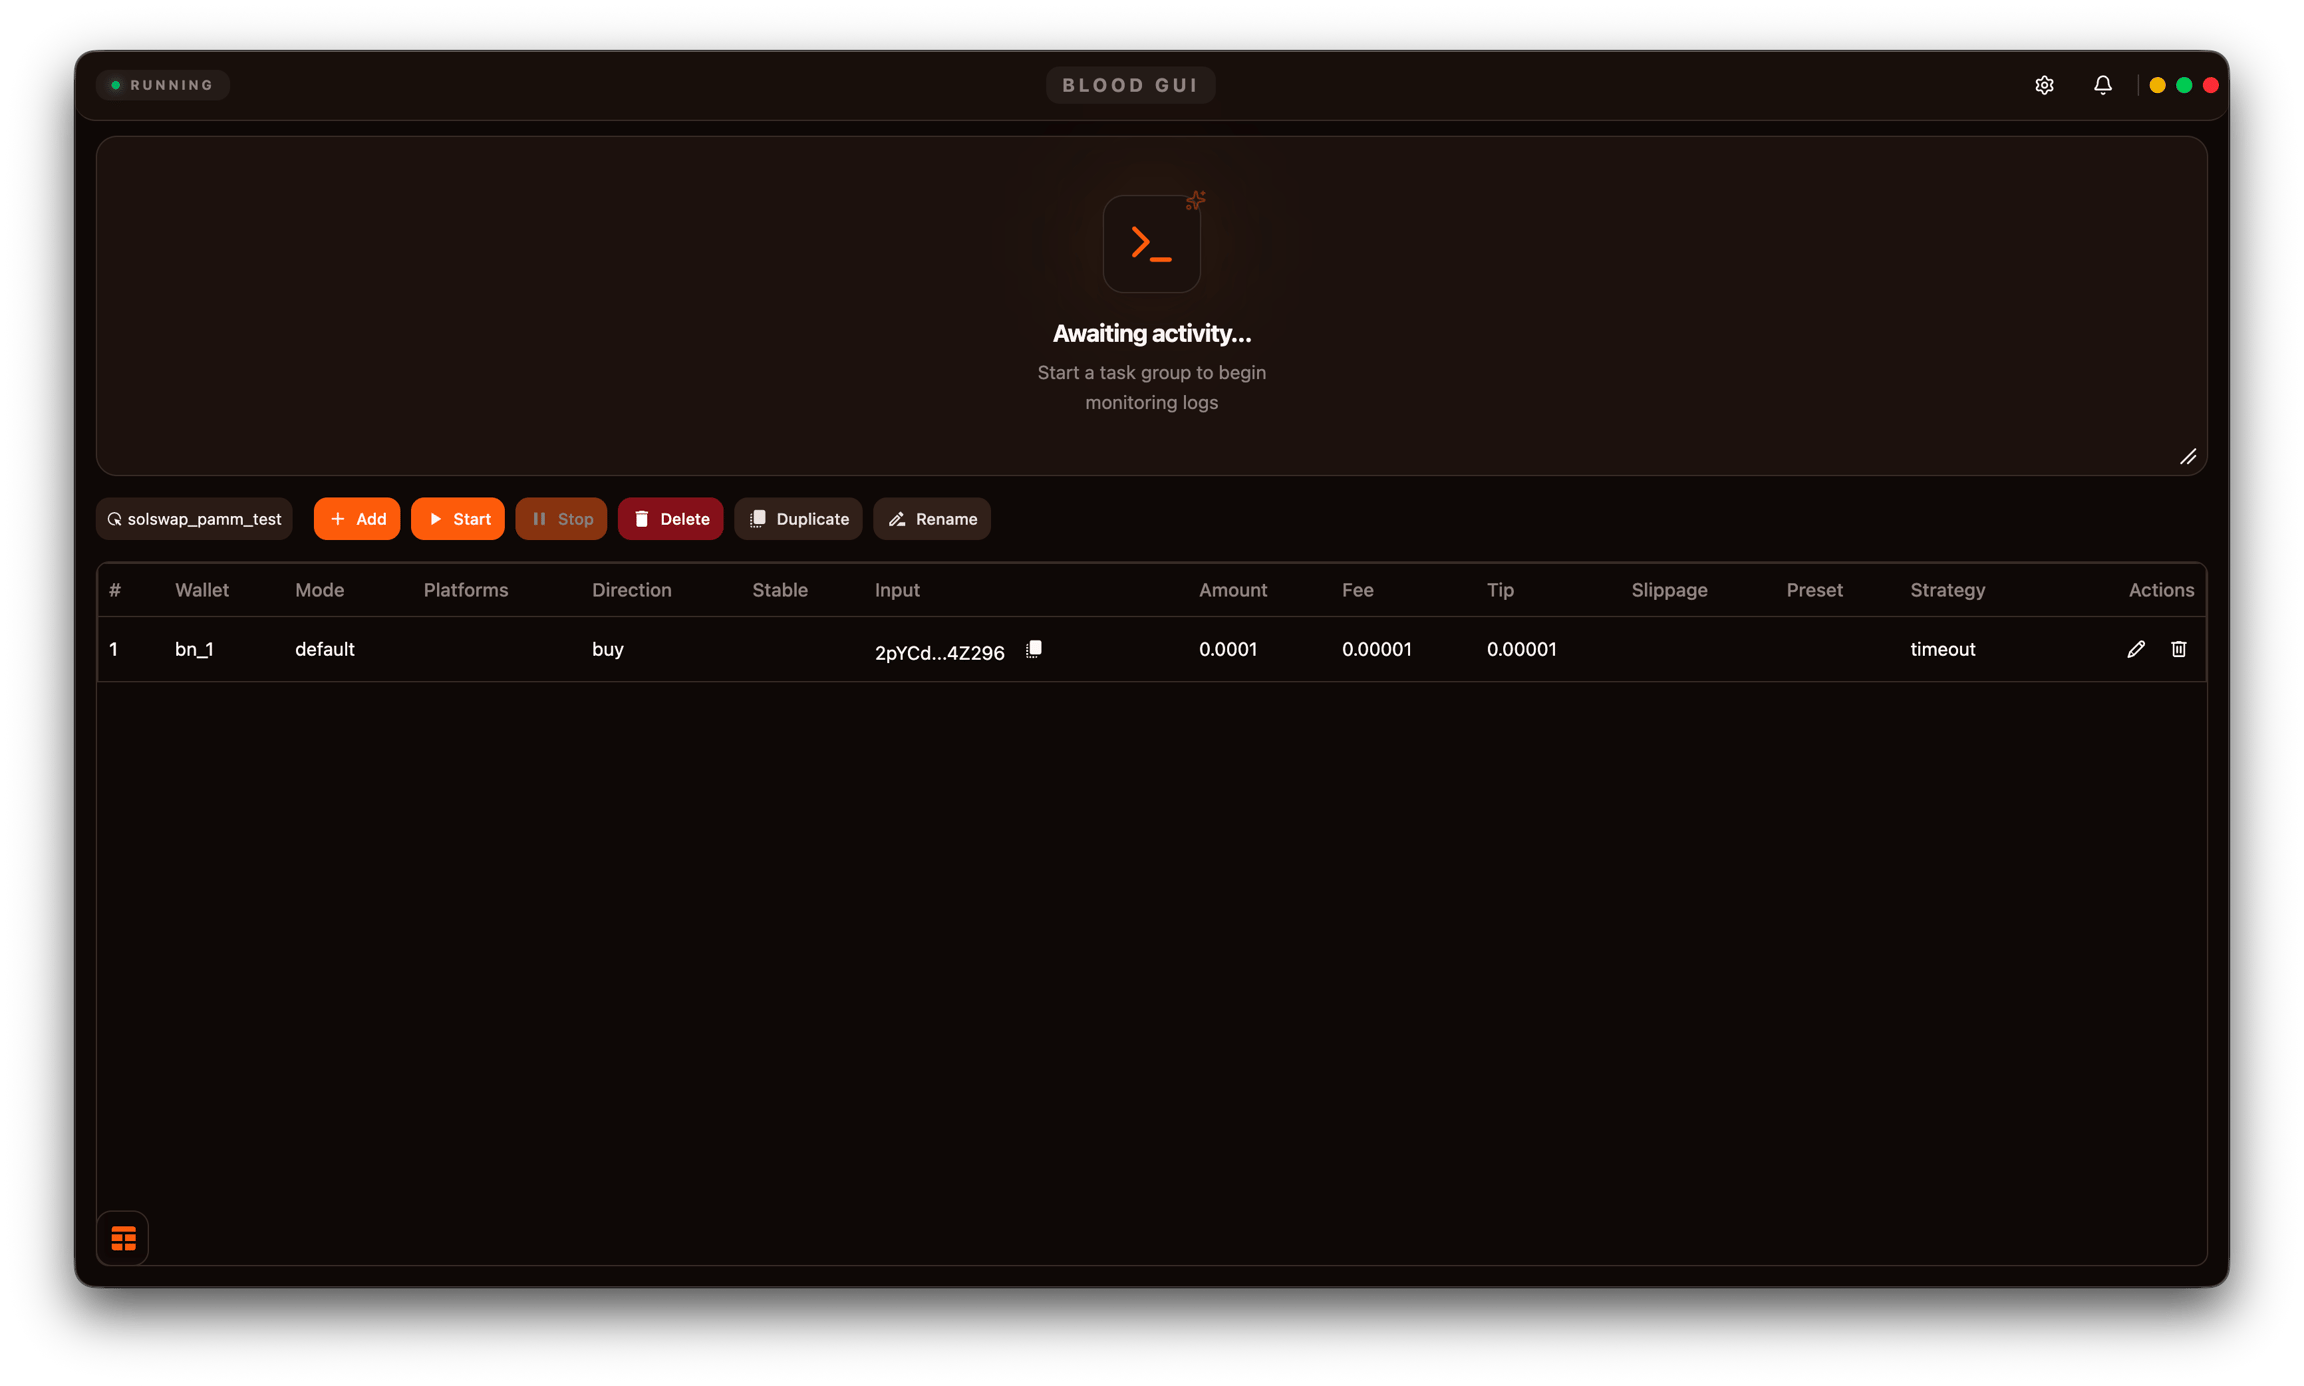Open the notifications bell
Image resolution: width=2304 pixels, height=1386 pixels.
(x=2102, y=85)
